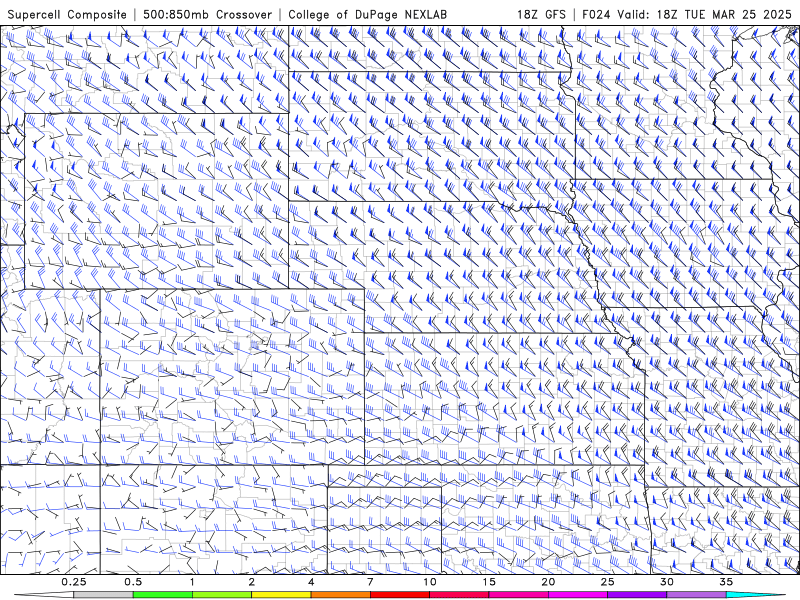Image resolution: width=800 pixels, height=600 pixels.
Task: Click the hot pink legend segment between 15 and 20
Action: point(518,595)
